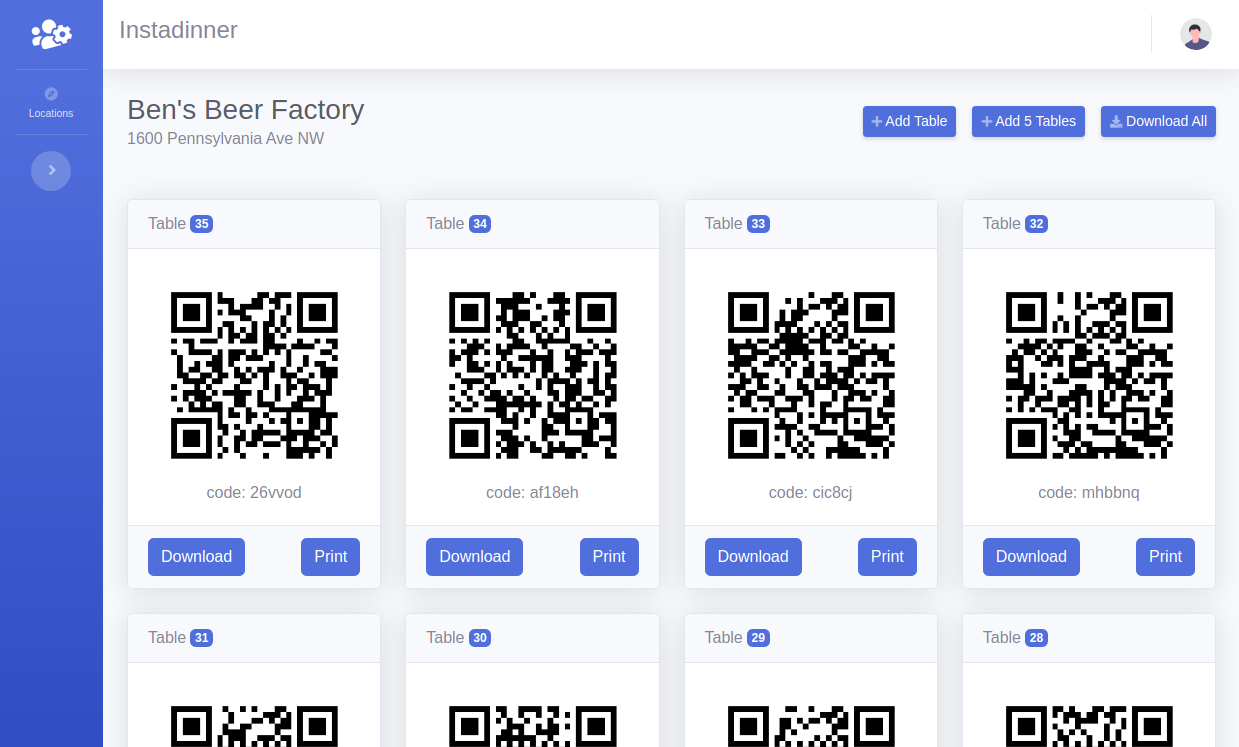Screen dimensions: 1239x747
Task: Click the Table 35 number badge
Action: click(202, 224)
